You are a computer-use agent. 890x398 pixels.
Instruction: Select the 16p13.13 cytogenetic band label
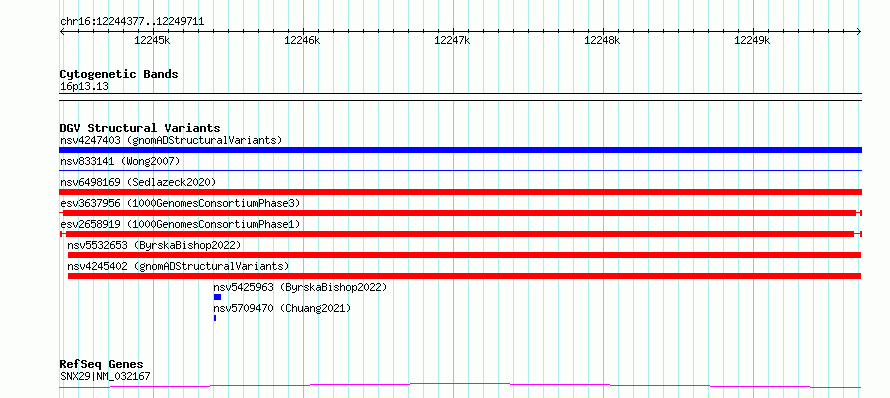[84, 86]
